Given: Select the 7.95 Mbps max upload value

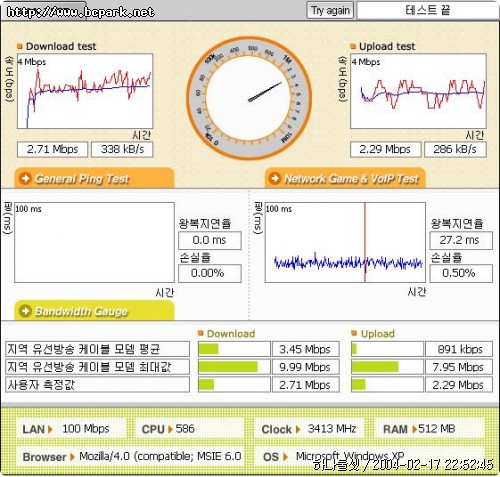Looking at the screenshot, I should [459, 367].
